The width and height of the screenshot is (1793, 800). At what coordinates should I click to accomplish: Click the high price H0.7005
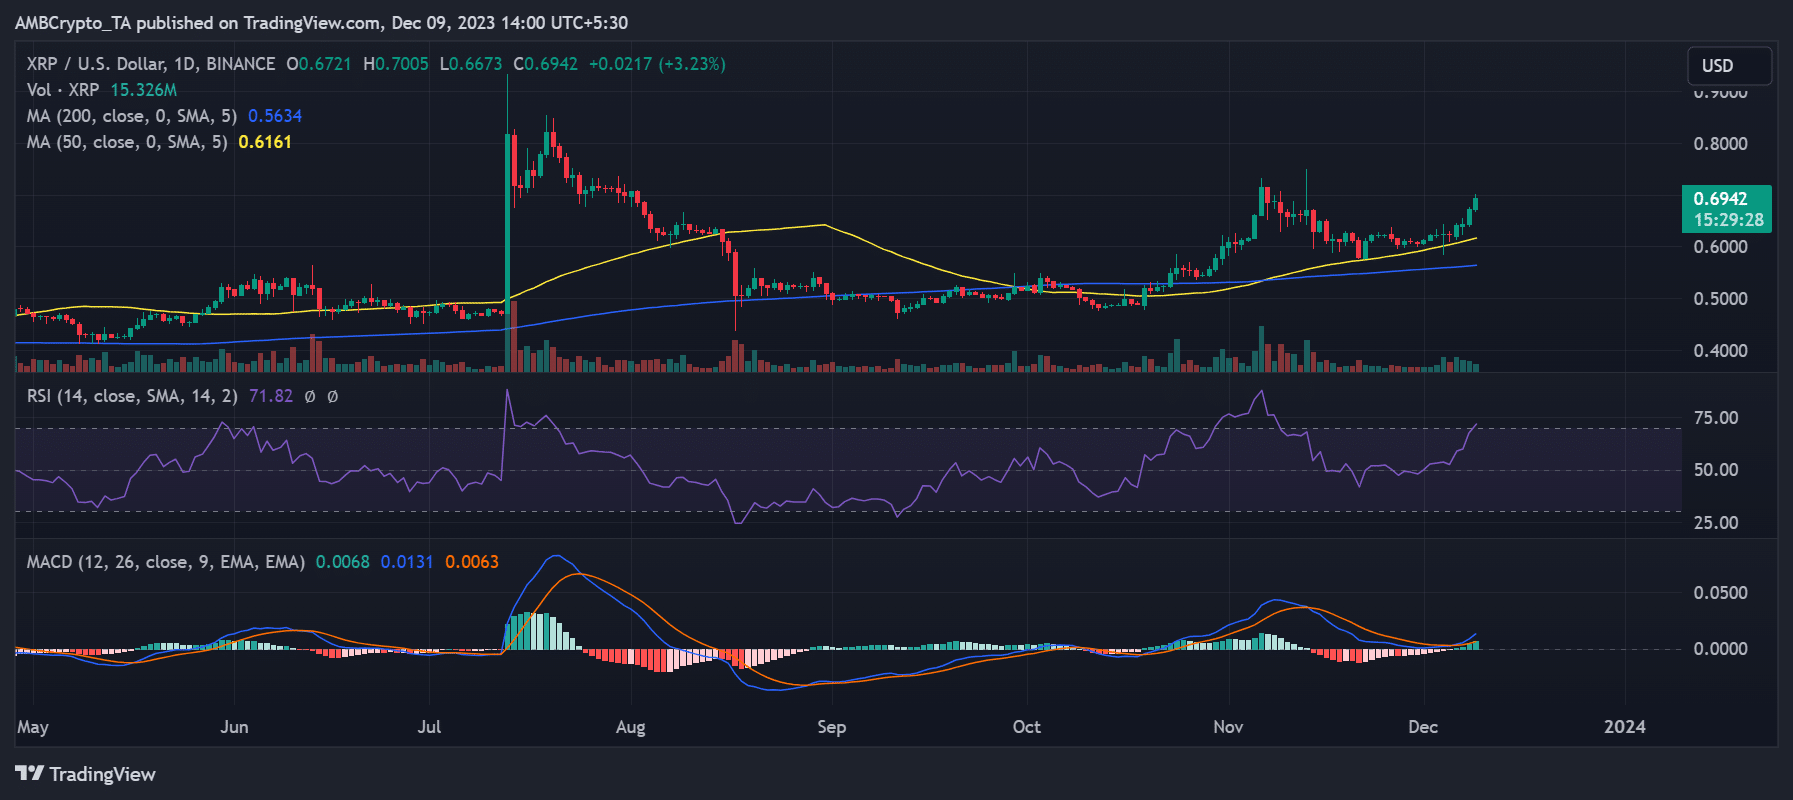[x=396, y=64]
